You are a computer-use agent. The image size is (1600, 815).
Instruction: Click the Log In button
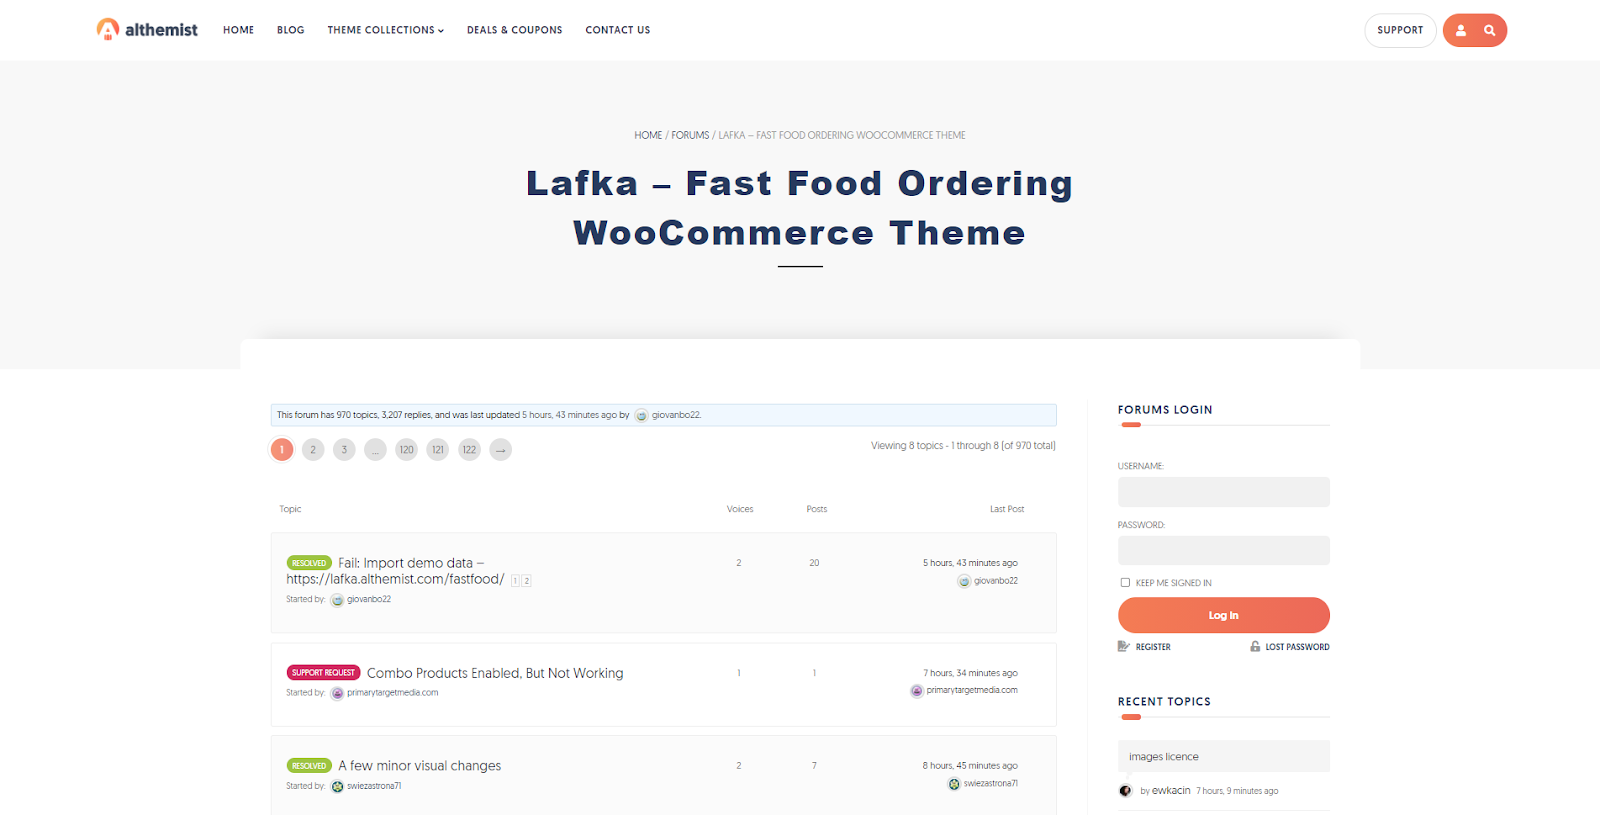[1224, 615]
